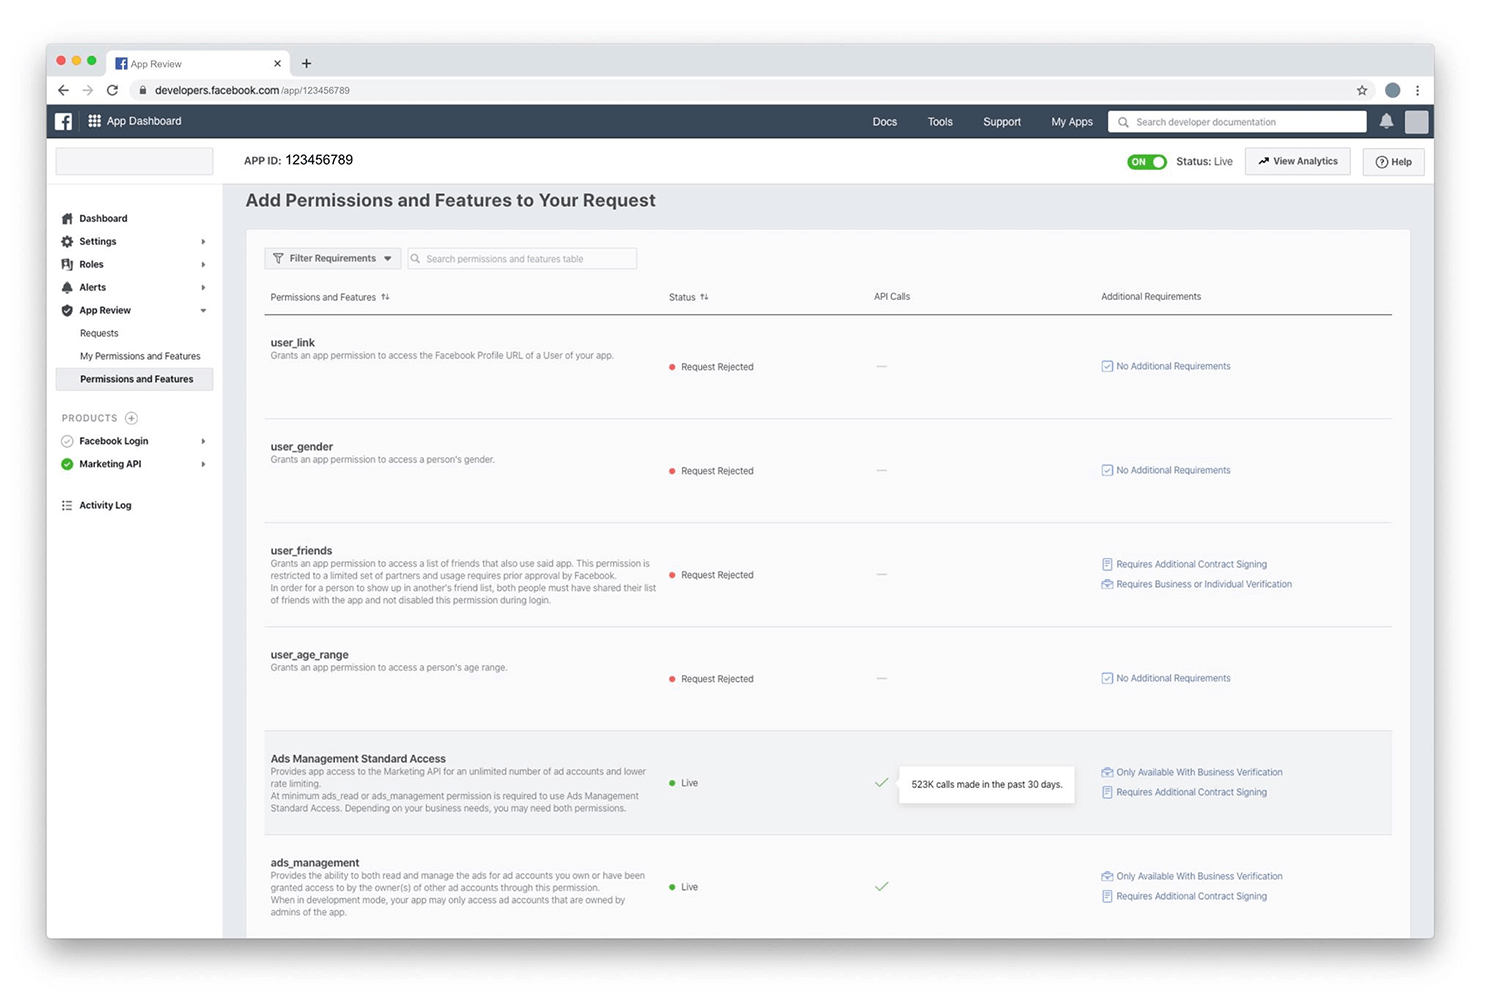Select the Settings gear icon in sidebar
Image resolution: width=1500 pixels, height=995 pixels.
pyautogui.click(x=66, y=241)
